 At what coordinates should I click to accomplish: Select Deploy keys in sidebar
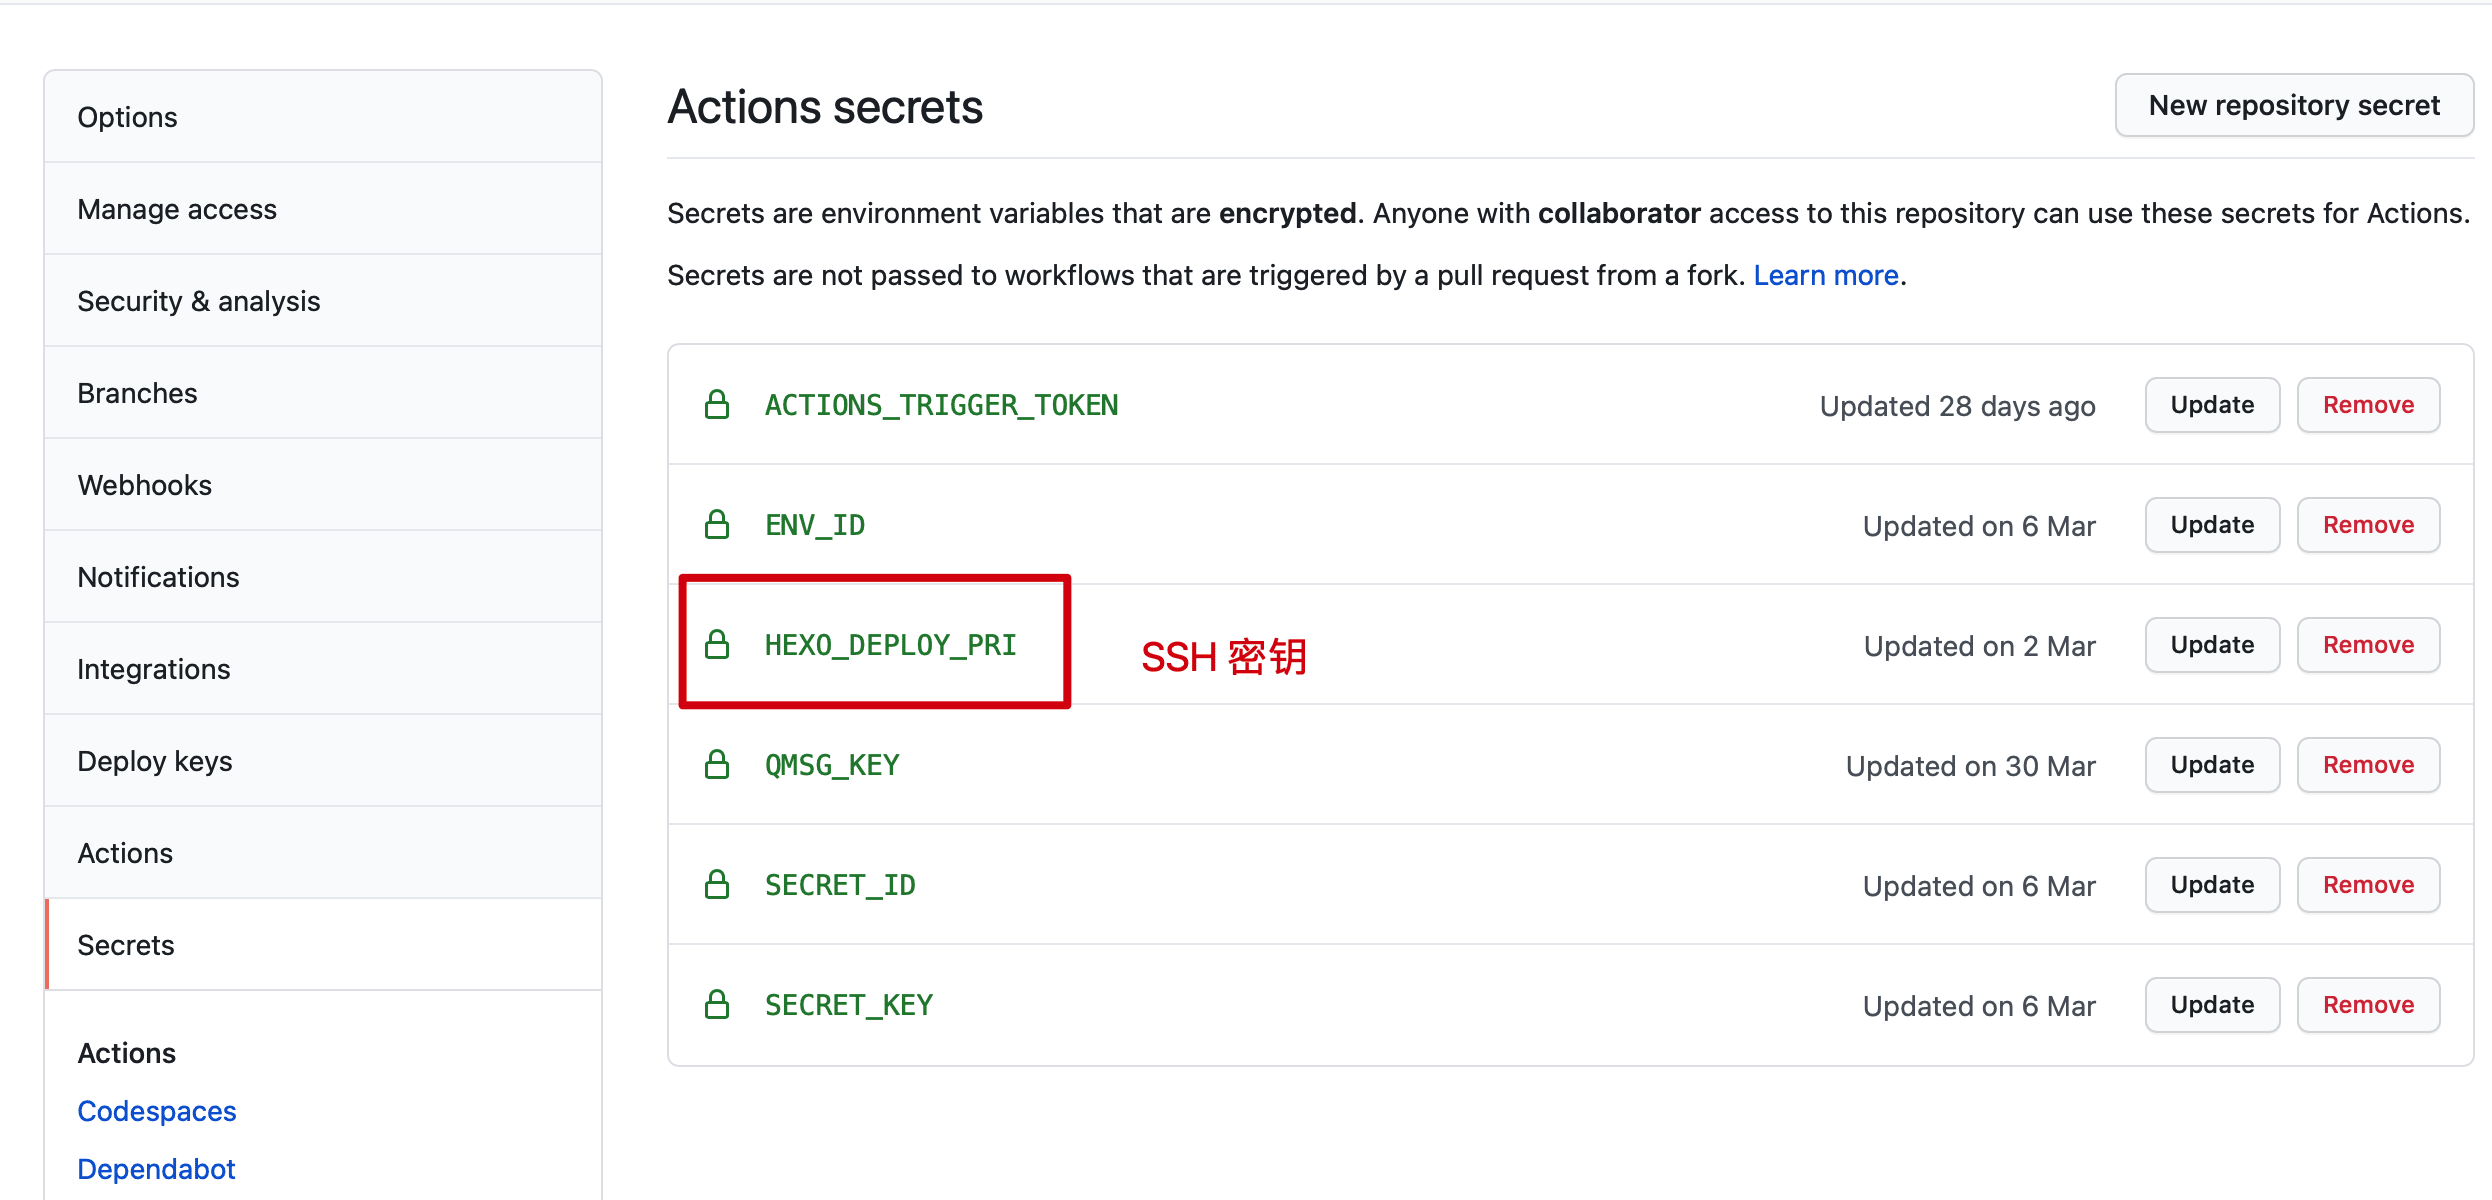[155, 761]
